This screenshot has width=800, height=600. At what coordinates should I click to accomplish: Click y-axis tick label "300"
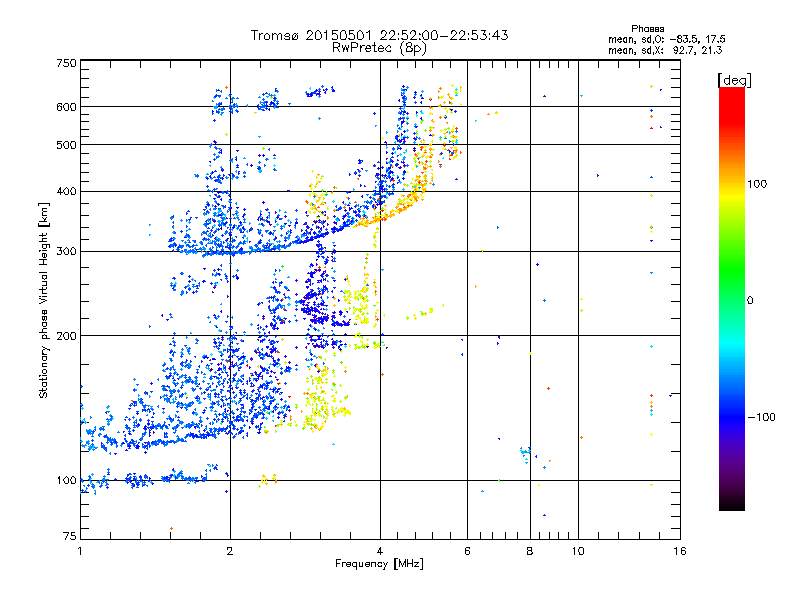pyautogui.click(x=66, y=252)
